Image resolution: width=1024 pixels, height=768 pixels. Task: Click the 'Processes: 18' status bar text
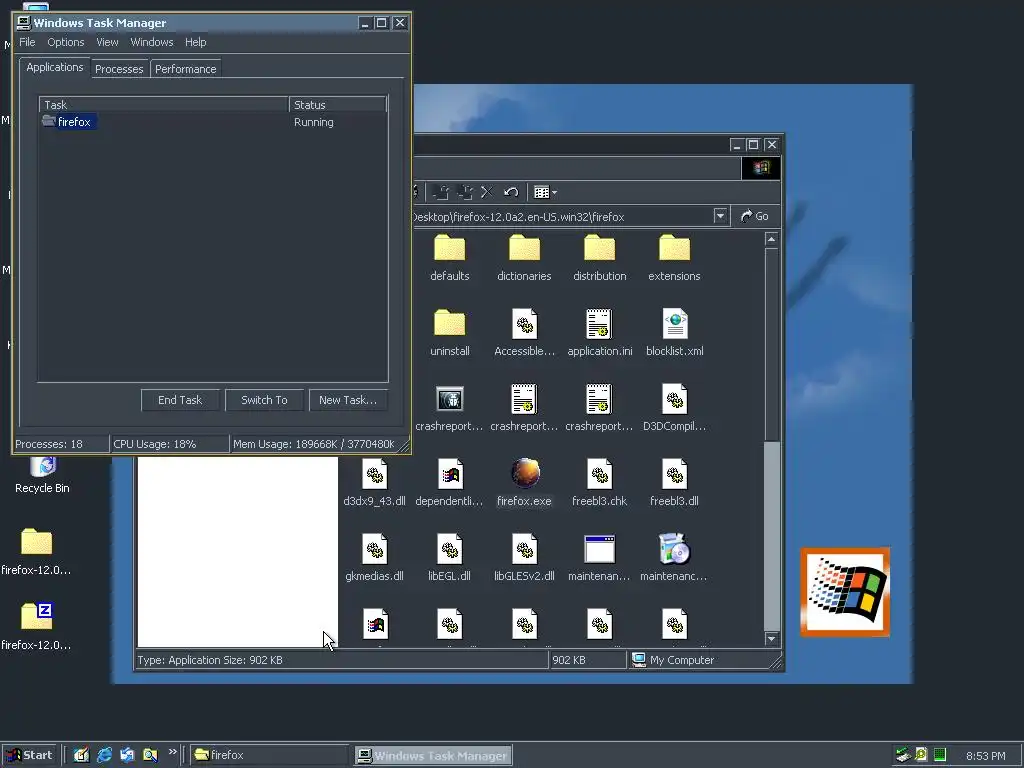pyautogui.click(x=49, y=444)
